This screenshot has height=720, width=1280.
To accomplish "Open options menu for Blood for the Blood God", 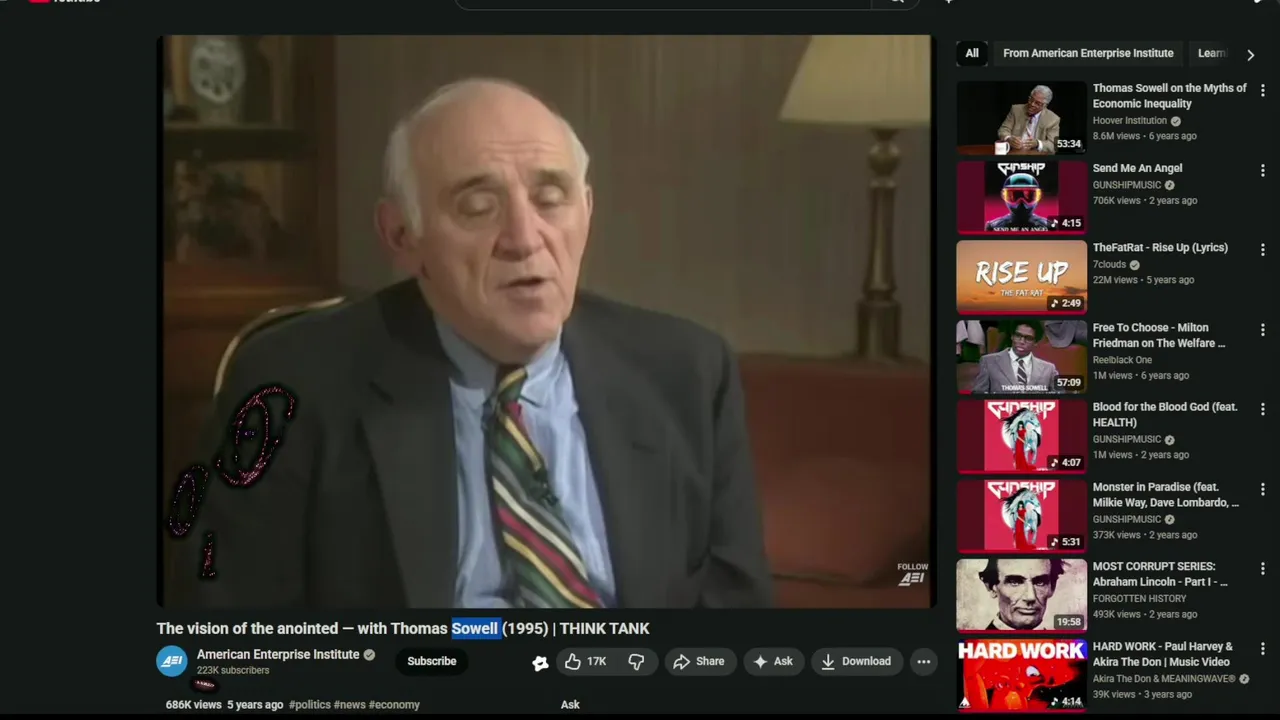I will click(x=1262, y=410).
